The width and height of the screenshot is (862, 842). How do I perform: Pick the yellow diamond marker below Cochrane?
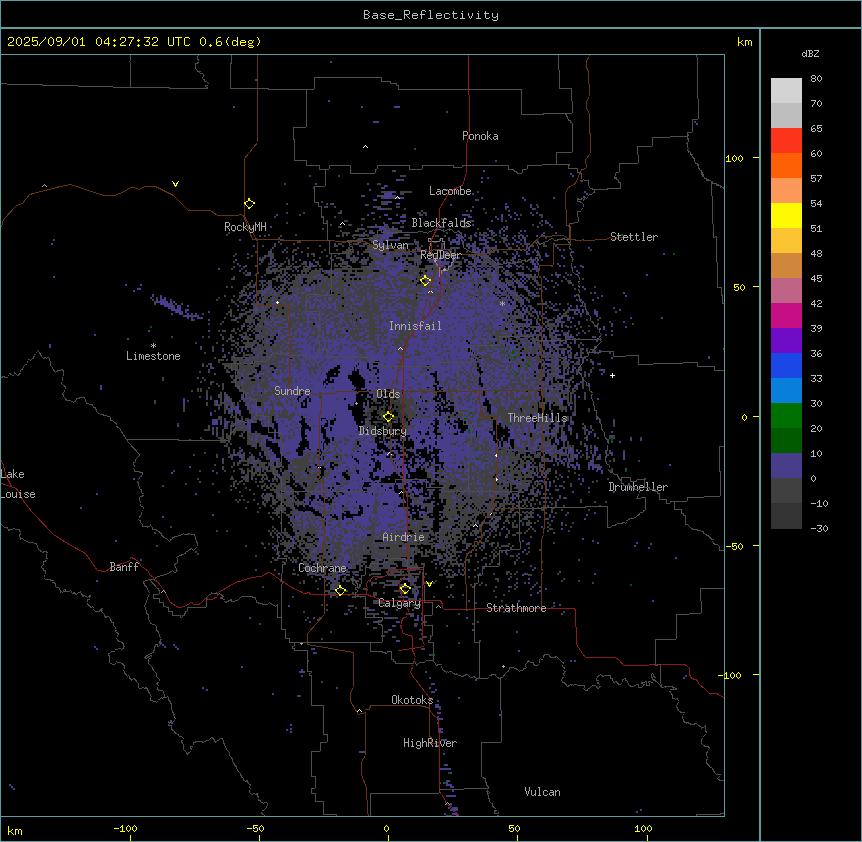coord(340,590)
